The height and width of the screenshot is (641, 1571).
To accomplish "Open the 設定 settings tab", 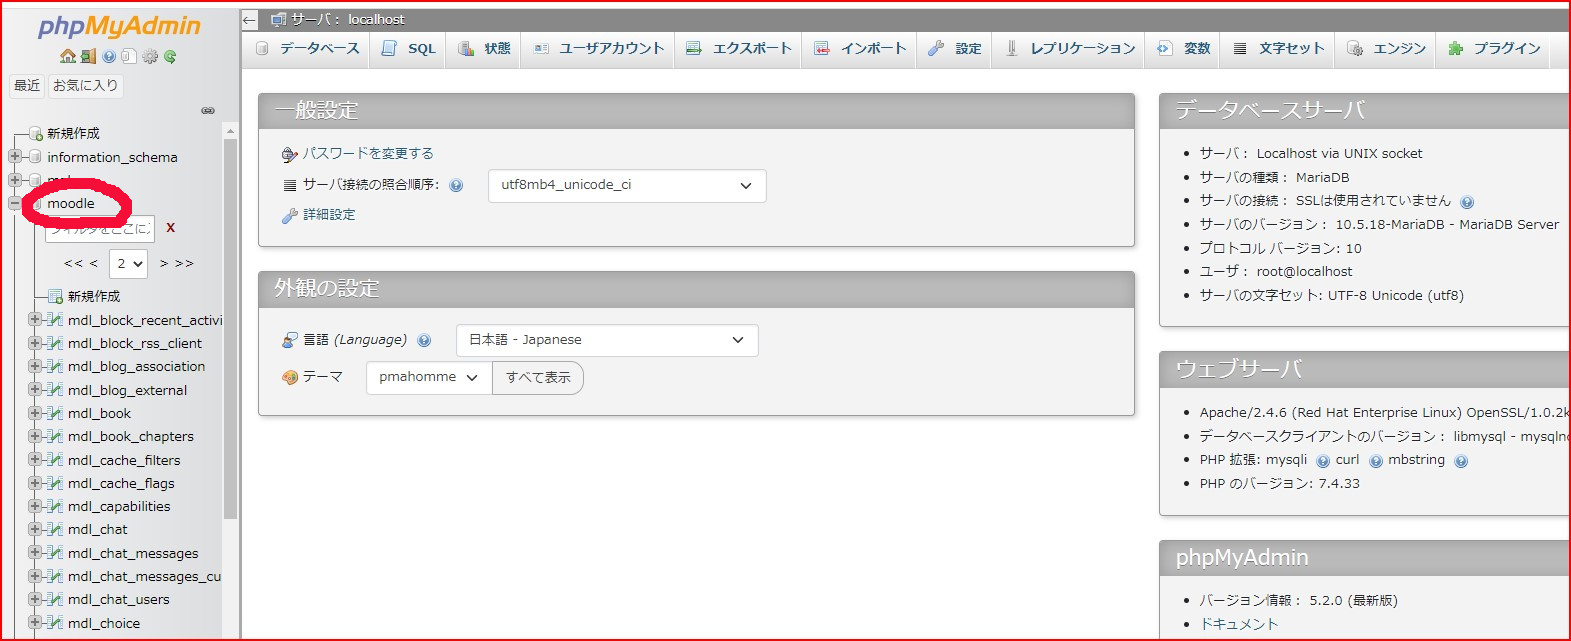I will pyautogui.click(x=954, y=48).
